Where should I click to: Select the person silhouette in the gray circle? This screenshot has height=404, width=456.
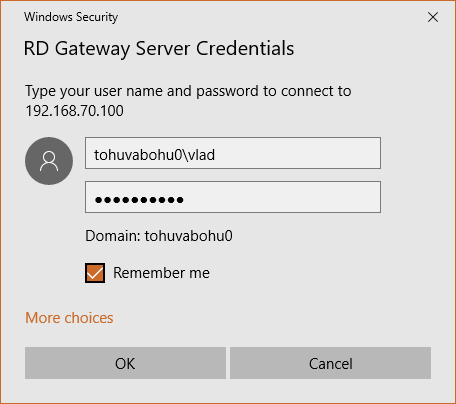pos(49,161)
